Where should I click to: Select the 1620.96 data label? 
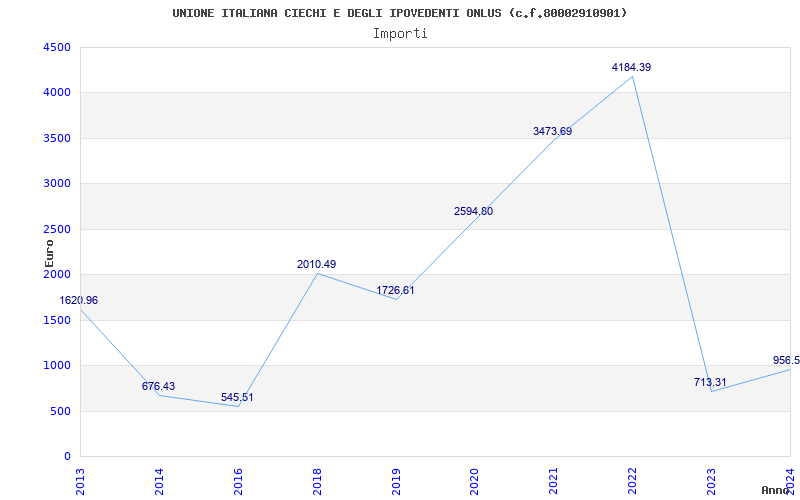(x=79, y=301)
